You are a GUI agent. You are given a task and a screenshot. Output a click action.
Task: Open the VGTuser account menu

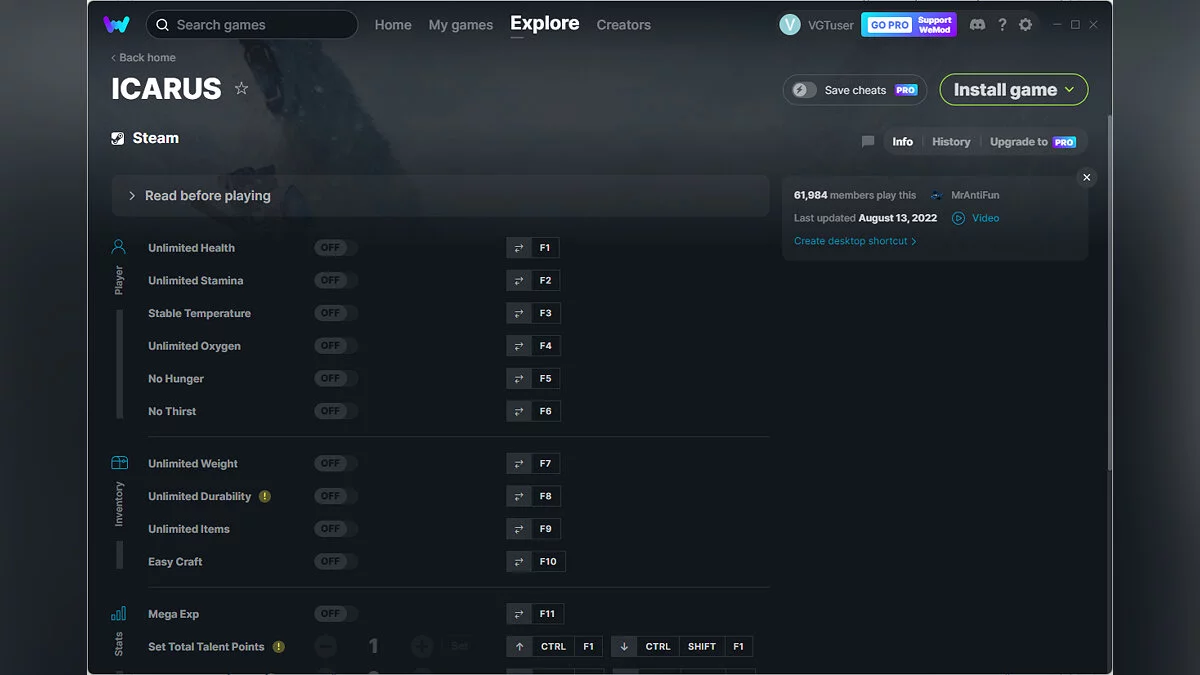(817, 25)
